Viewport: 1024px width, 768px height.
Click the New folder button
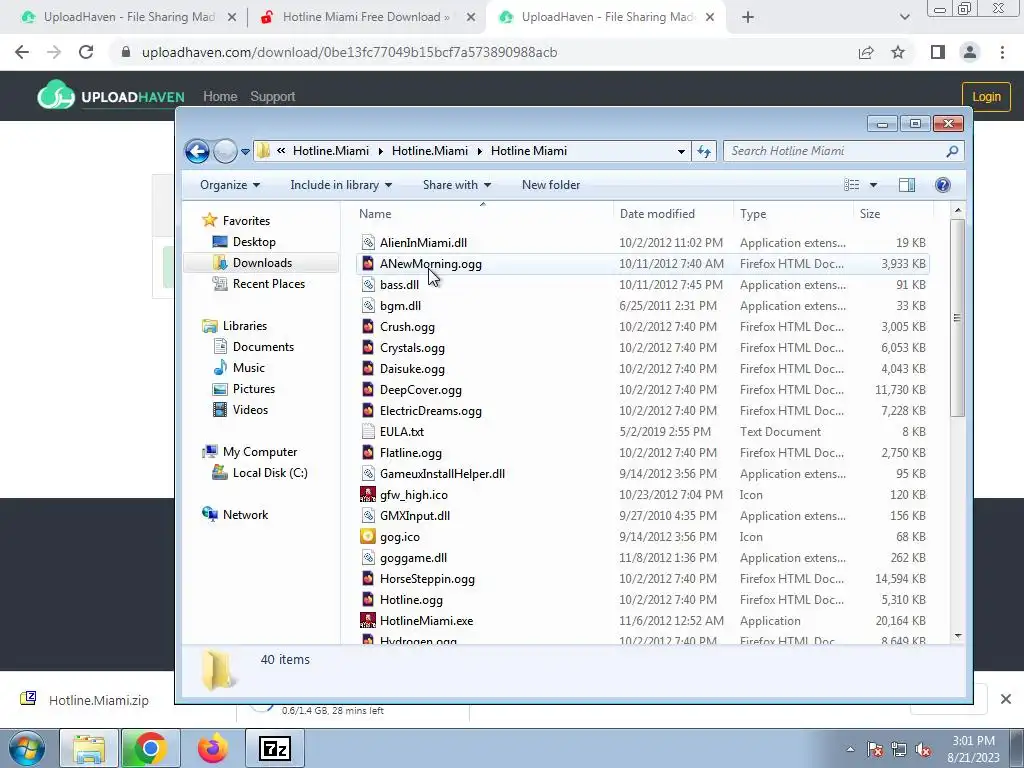(551, 185)
